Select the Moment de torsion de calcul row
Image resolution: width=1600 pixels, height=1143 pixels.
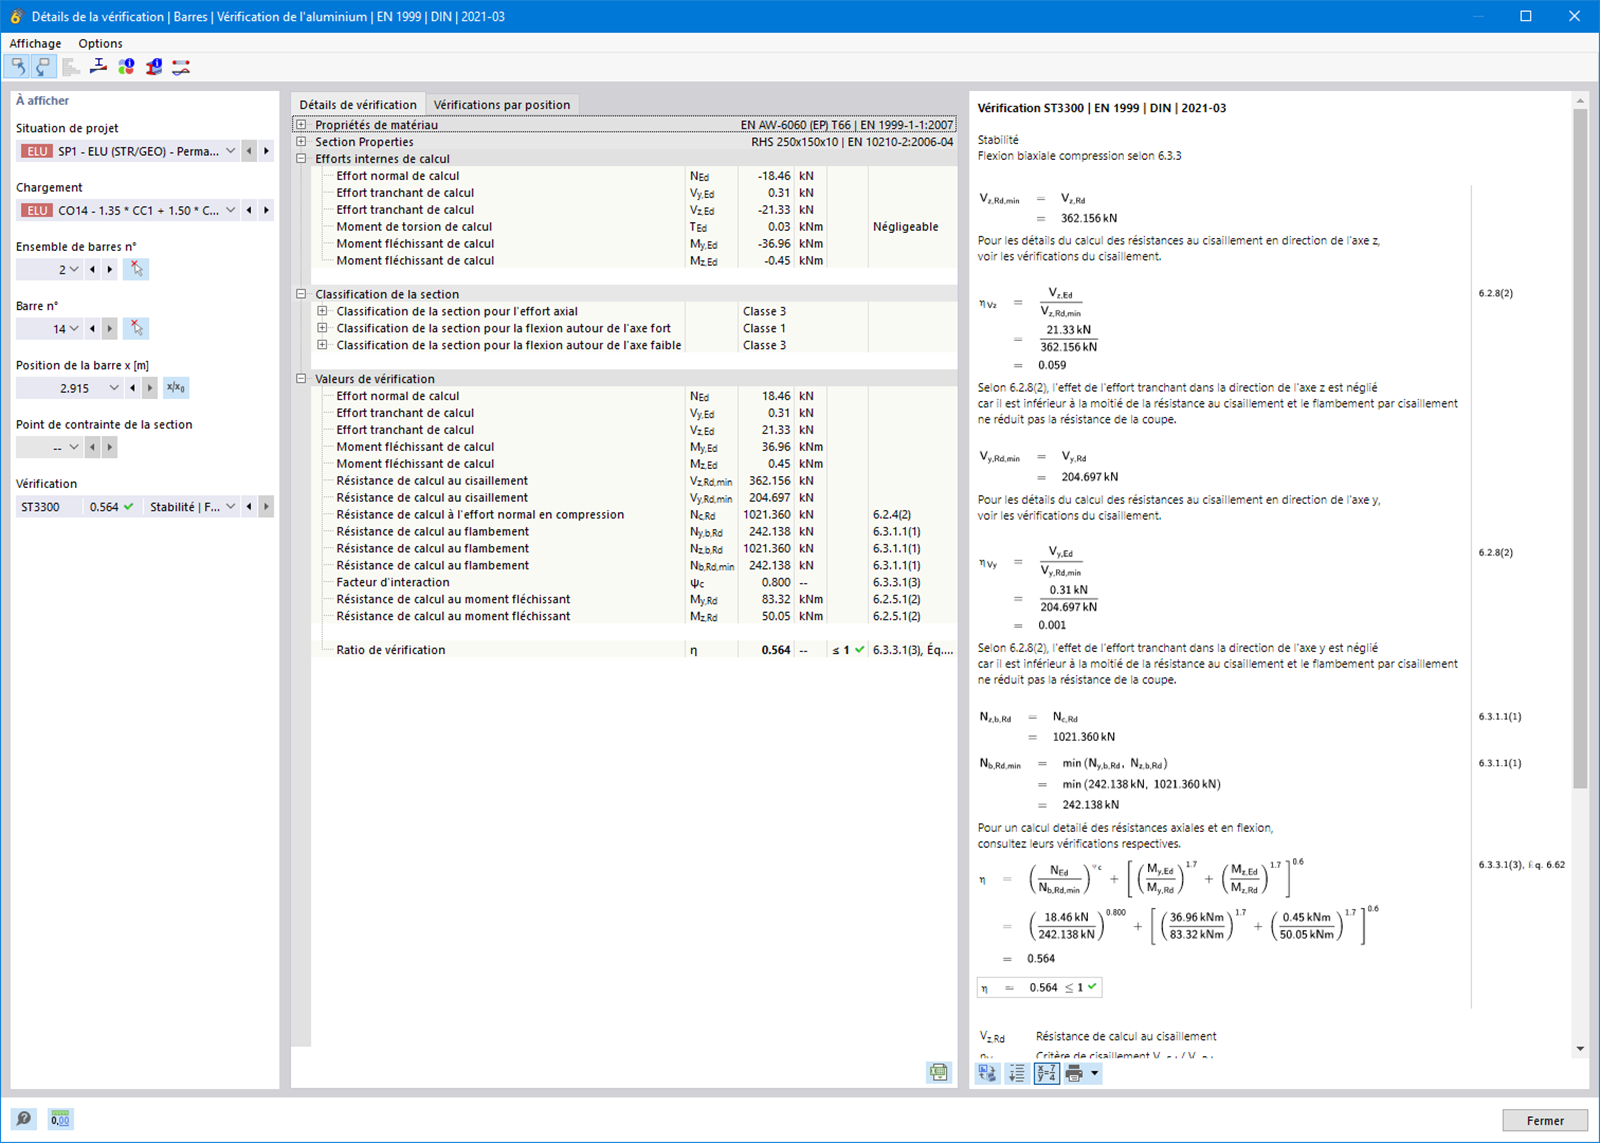[634, 227]
